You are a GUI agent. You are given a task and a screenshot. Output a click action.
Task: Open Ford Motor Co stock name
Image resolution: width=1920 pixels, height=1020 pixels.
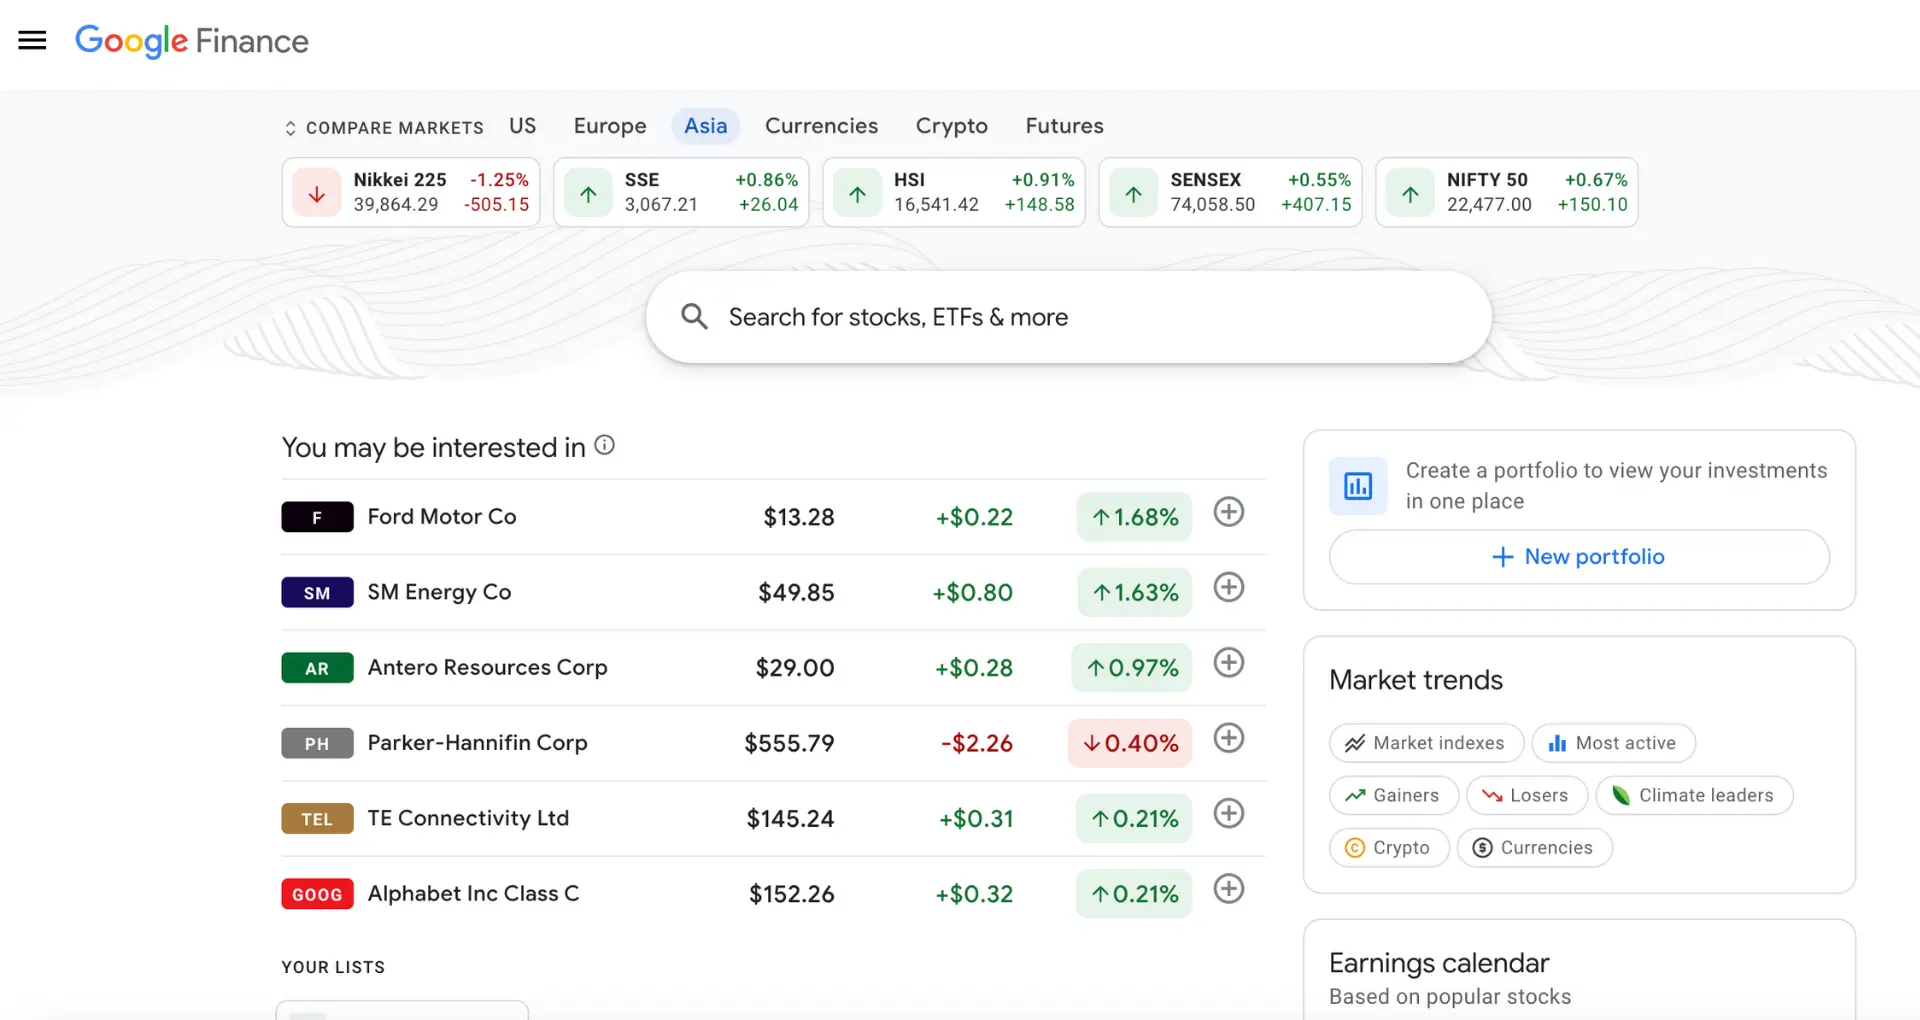click(x=442, y=517)
